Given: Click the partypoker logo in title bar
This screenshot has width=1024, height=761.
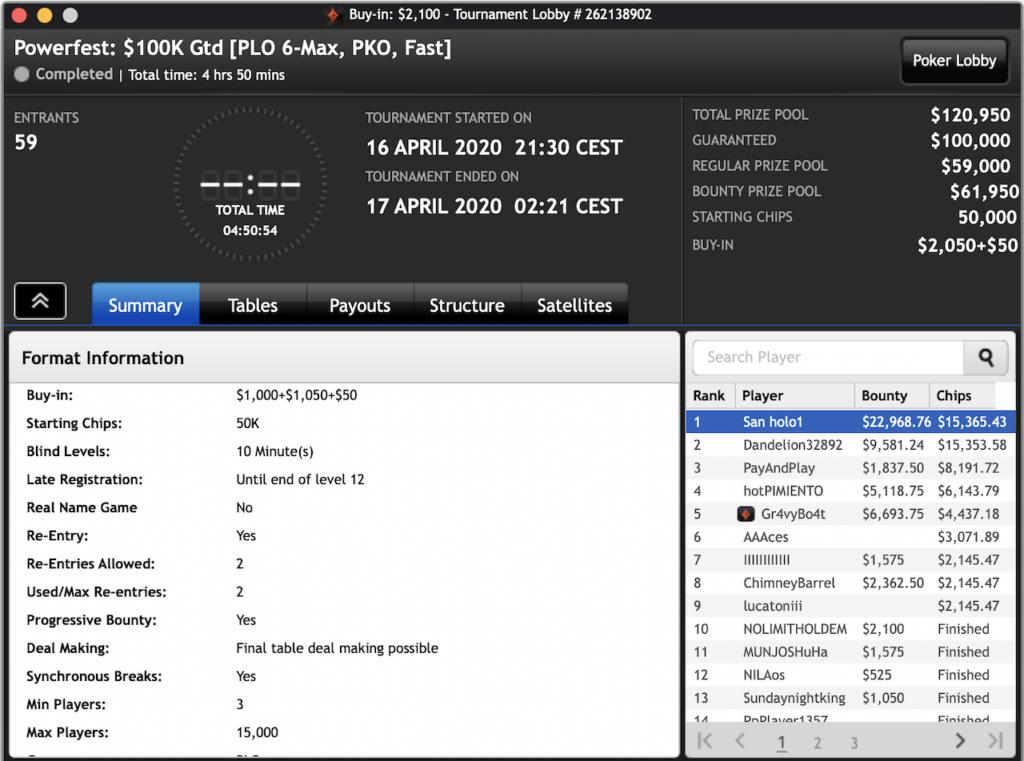Looking at the screenshot, I should coord(334,15).
